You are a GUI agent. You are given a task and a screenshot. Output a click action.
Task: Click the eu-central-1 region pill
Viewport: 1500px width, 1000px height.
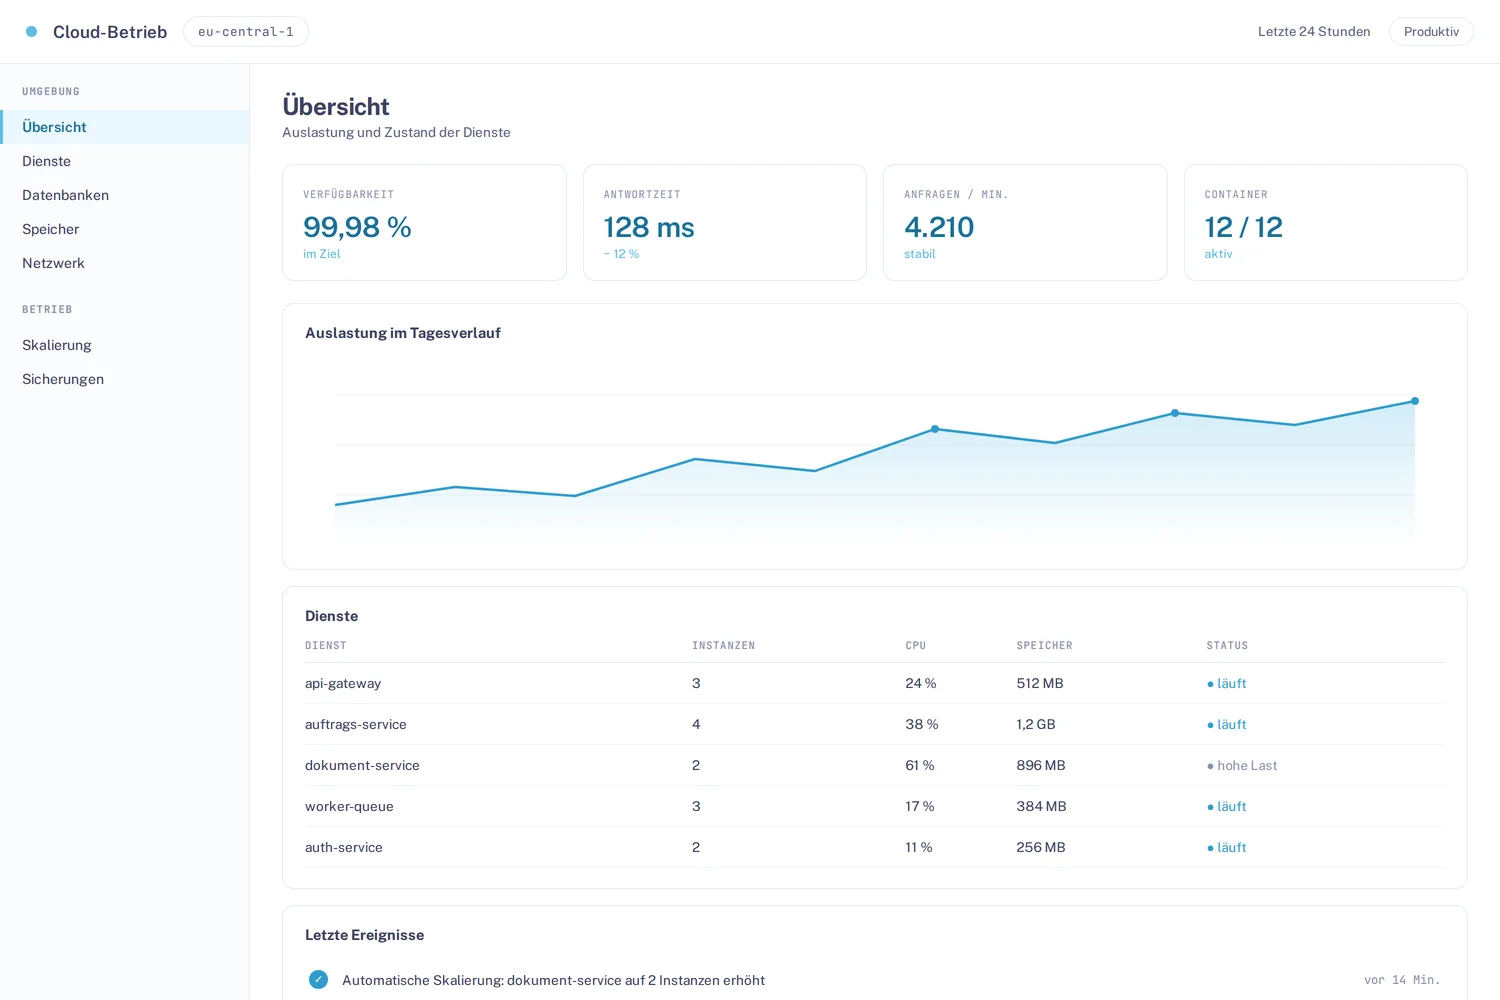[246, 32]
